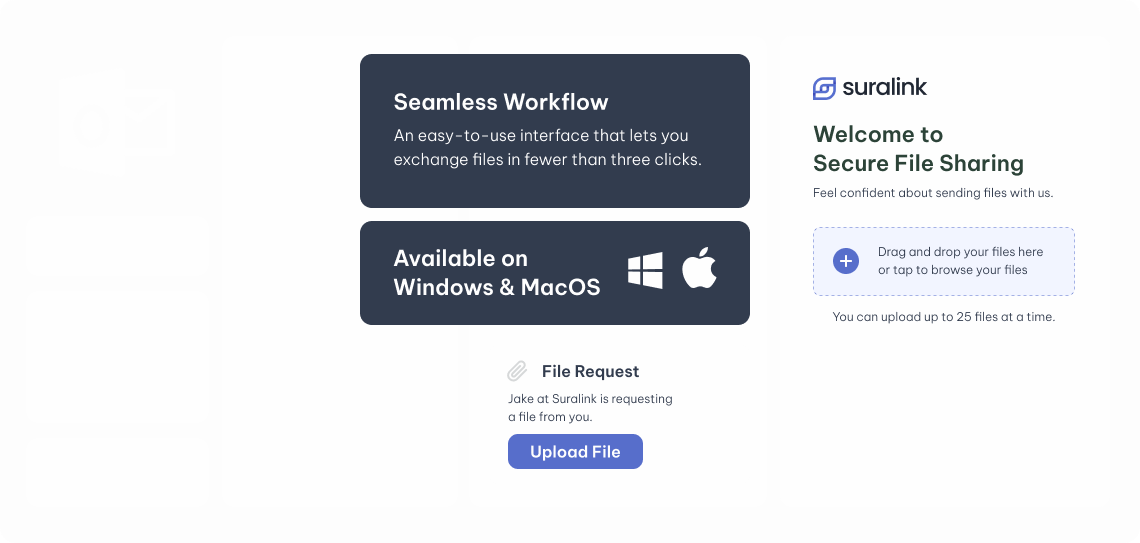Click the easy-to-use interface description text
Screen dimensions: 1140x543
[547, 147]
